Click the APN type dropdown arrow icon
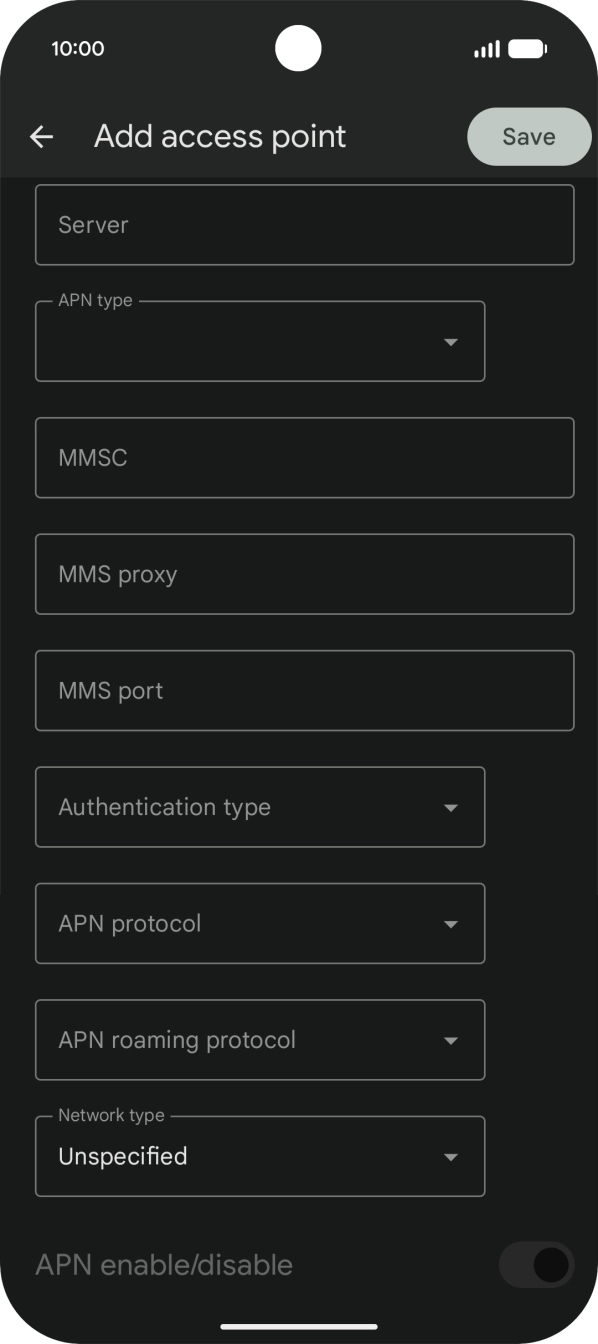 [451, 341]
